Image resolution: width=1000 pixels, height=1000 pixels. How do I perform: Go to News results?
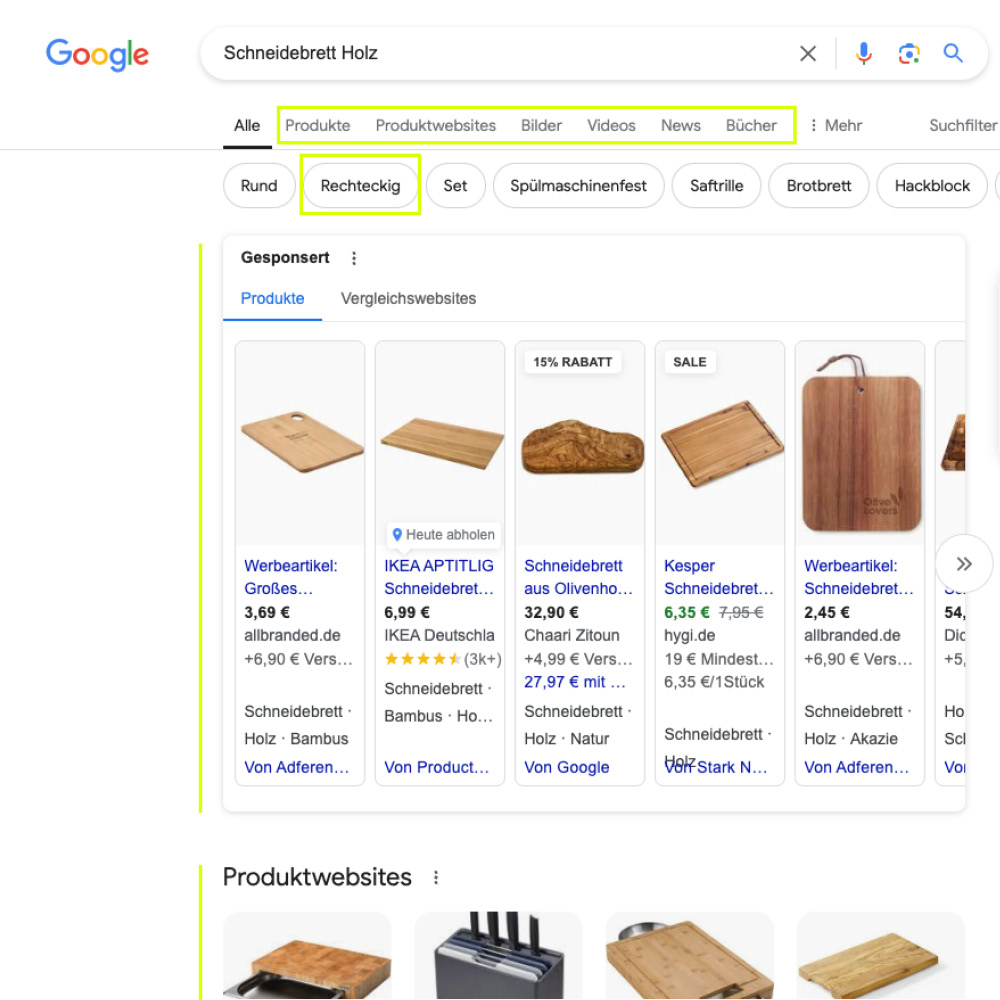pos(680,126)
